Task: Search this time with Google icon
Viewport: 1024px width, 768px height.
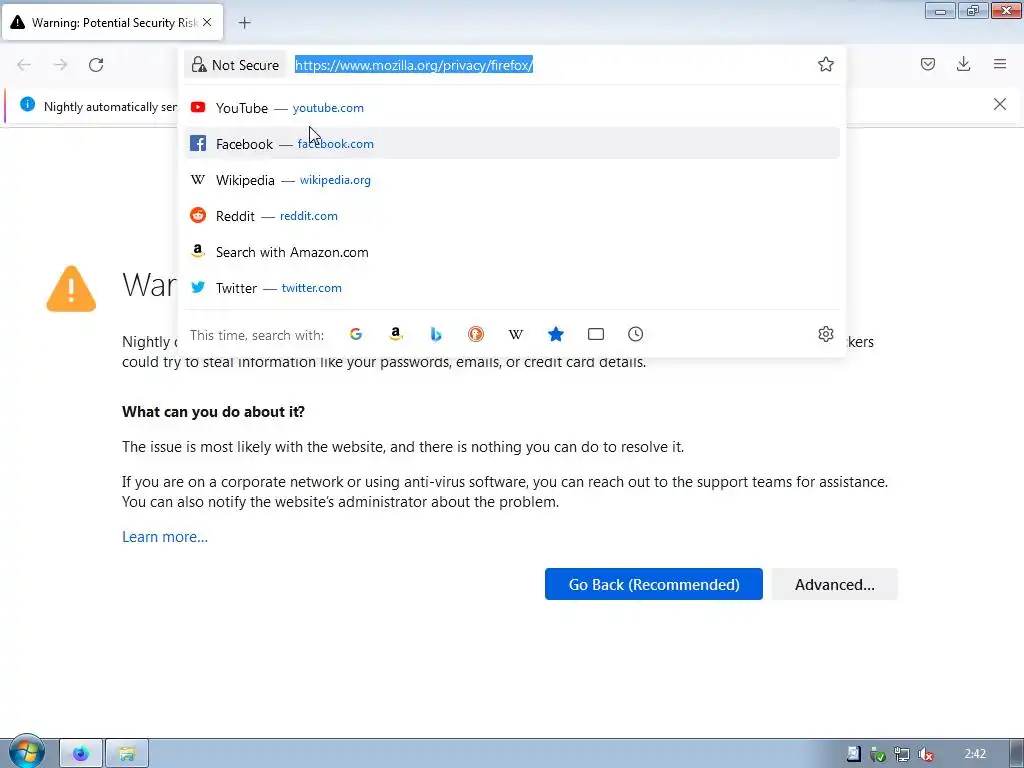Action: (x=356, y=334)
